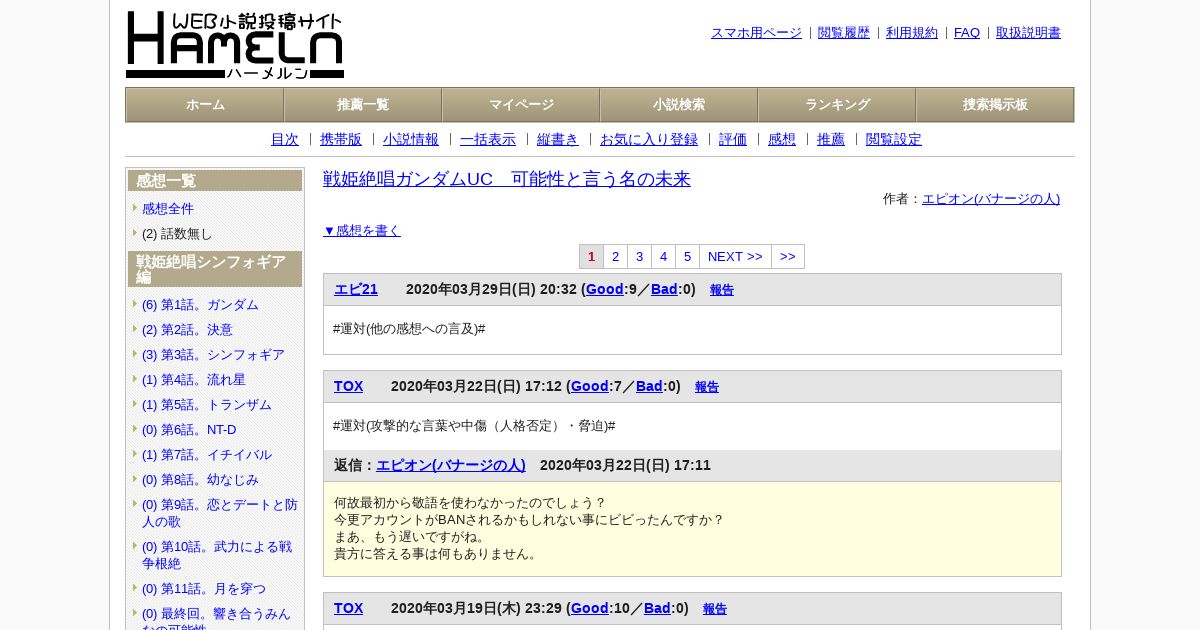Report エピ21's comment via 報告
Image resolution: width=1200 pixels, height=630 pixels.
coord(722,290)
